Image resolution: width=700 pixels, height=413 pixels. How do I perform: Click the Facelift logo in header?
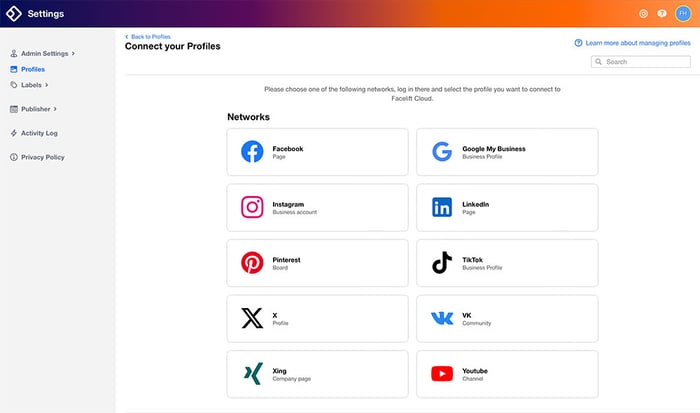[14, 13]
